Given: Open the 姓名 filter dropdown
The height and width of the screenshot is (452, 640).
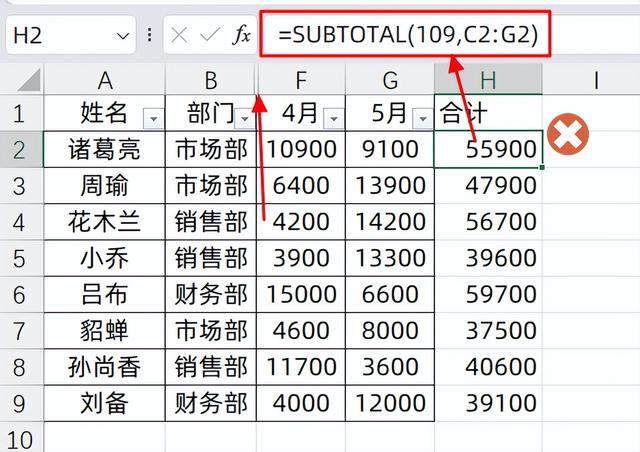Looking at the screenshot, I should [153, 119].
